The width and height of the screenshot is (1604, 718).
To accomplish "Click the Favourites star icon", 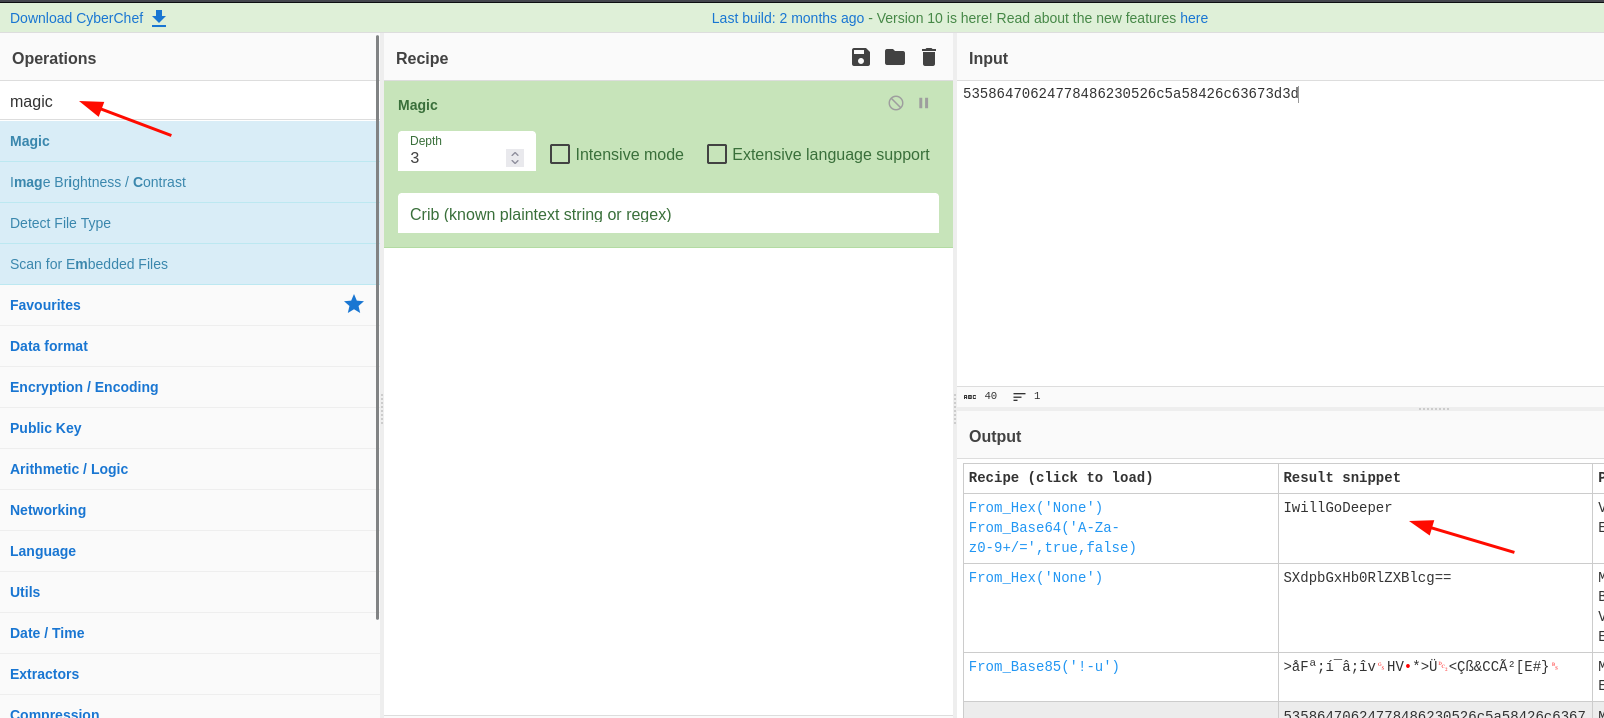I will point(354,304).
